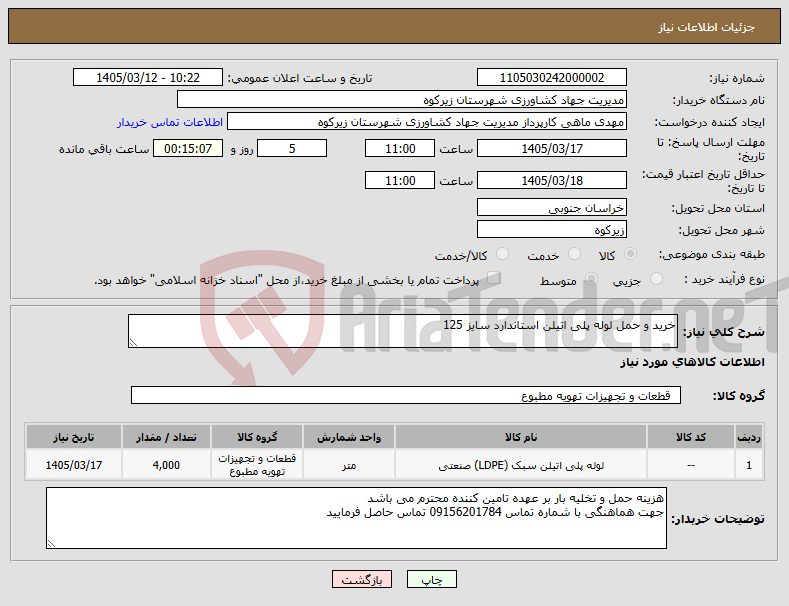The width and height of the screenshot is (789, 606).
Task: Select the کالا/خدمت radio button
Action: (x=502, y=254)
